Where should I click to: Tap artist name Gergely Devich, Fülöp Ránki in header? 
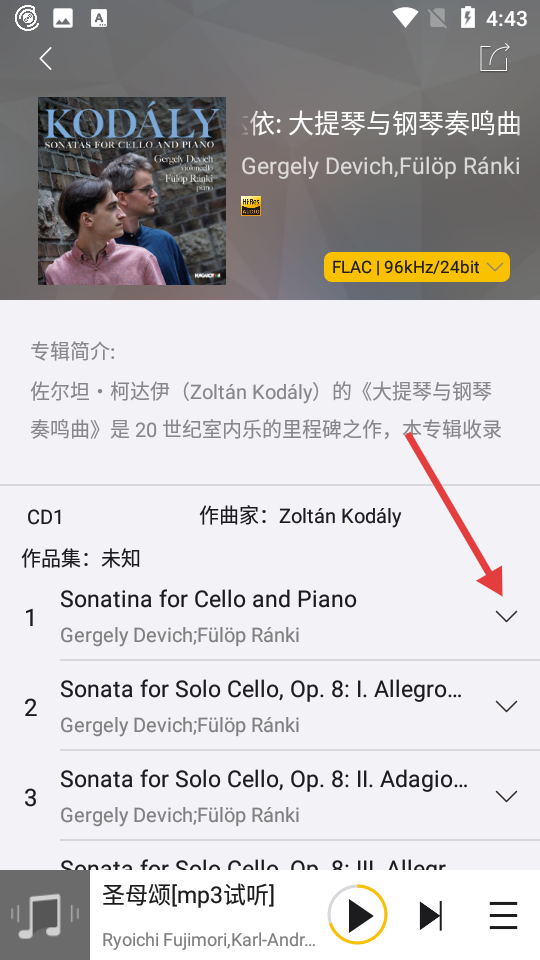pyautogui.click(x=380, y=167)
